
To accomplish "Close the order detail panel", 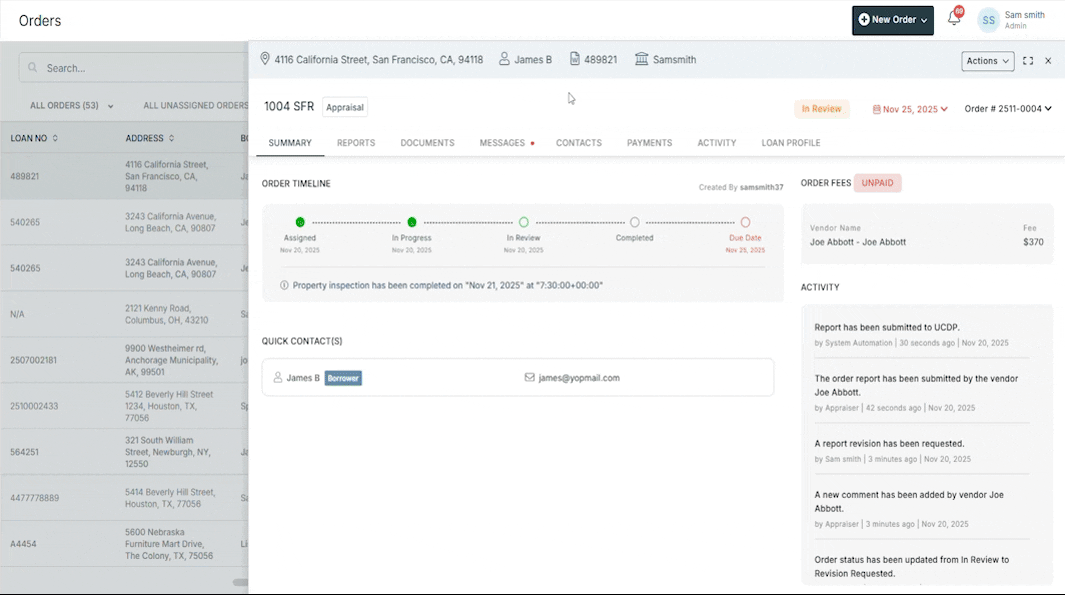I will tap(1048, 61).
